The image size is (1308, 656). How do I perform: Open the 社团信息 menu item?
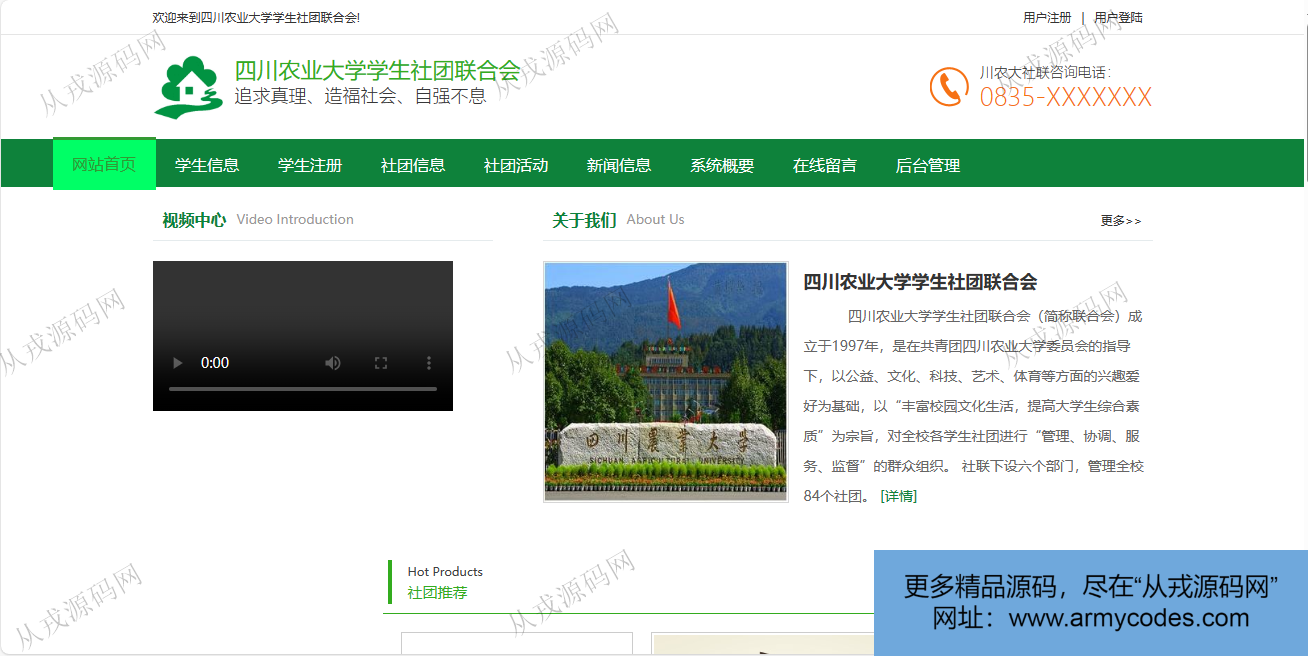pyautogui.click(x=413, y=165)
